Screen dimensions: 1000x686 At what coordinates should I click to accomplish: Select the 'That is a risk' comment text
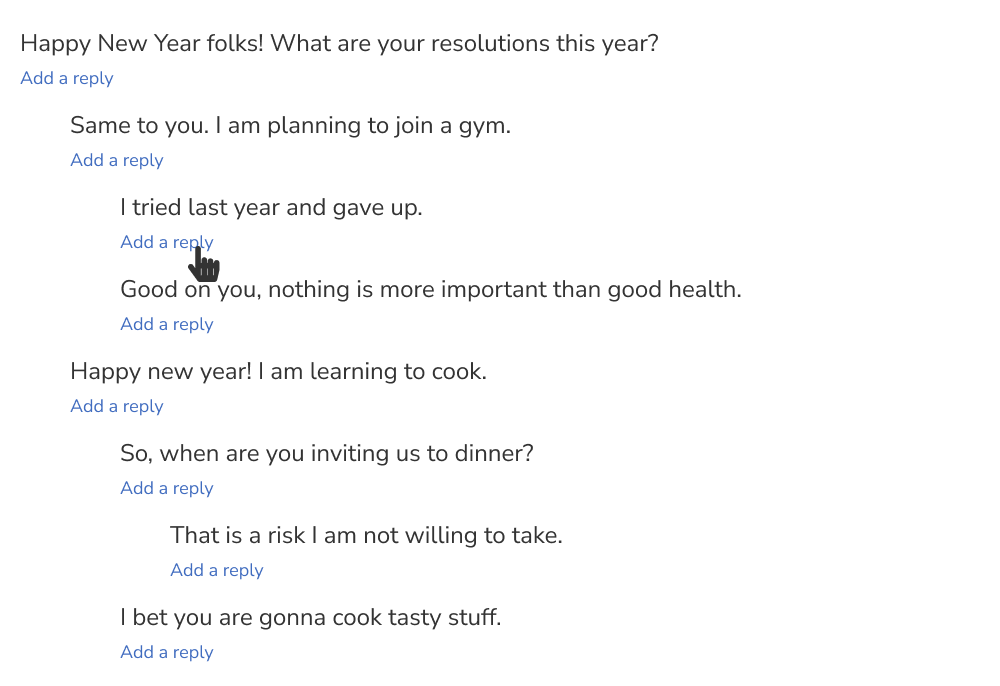[x=367, y=536]
